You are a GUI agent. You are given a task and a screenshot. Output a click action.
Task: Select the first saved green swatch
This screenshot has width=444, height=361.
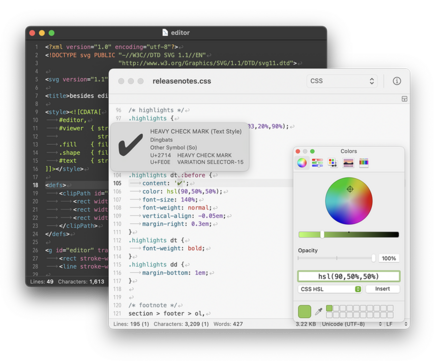tap(329, 308)
